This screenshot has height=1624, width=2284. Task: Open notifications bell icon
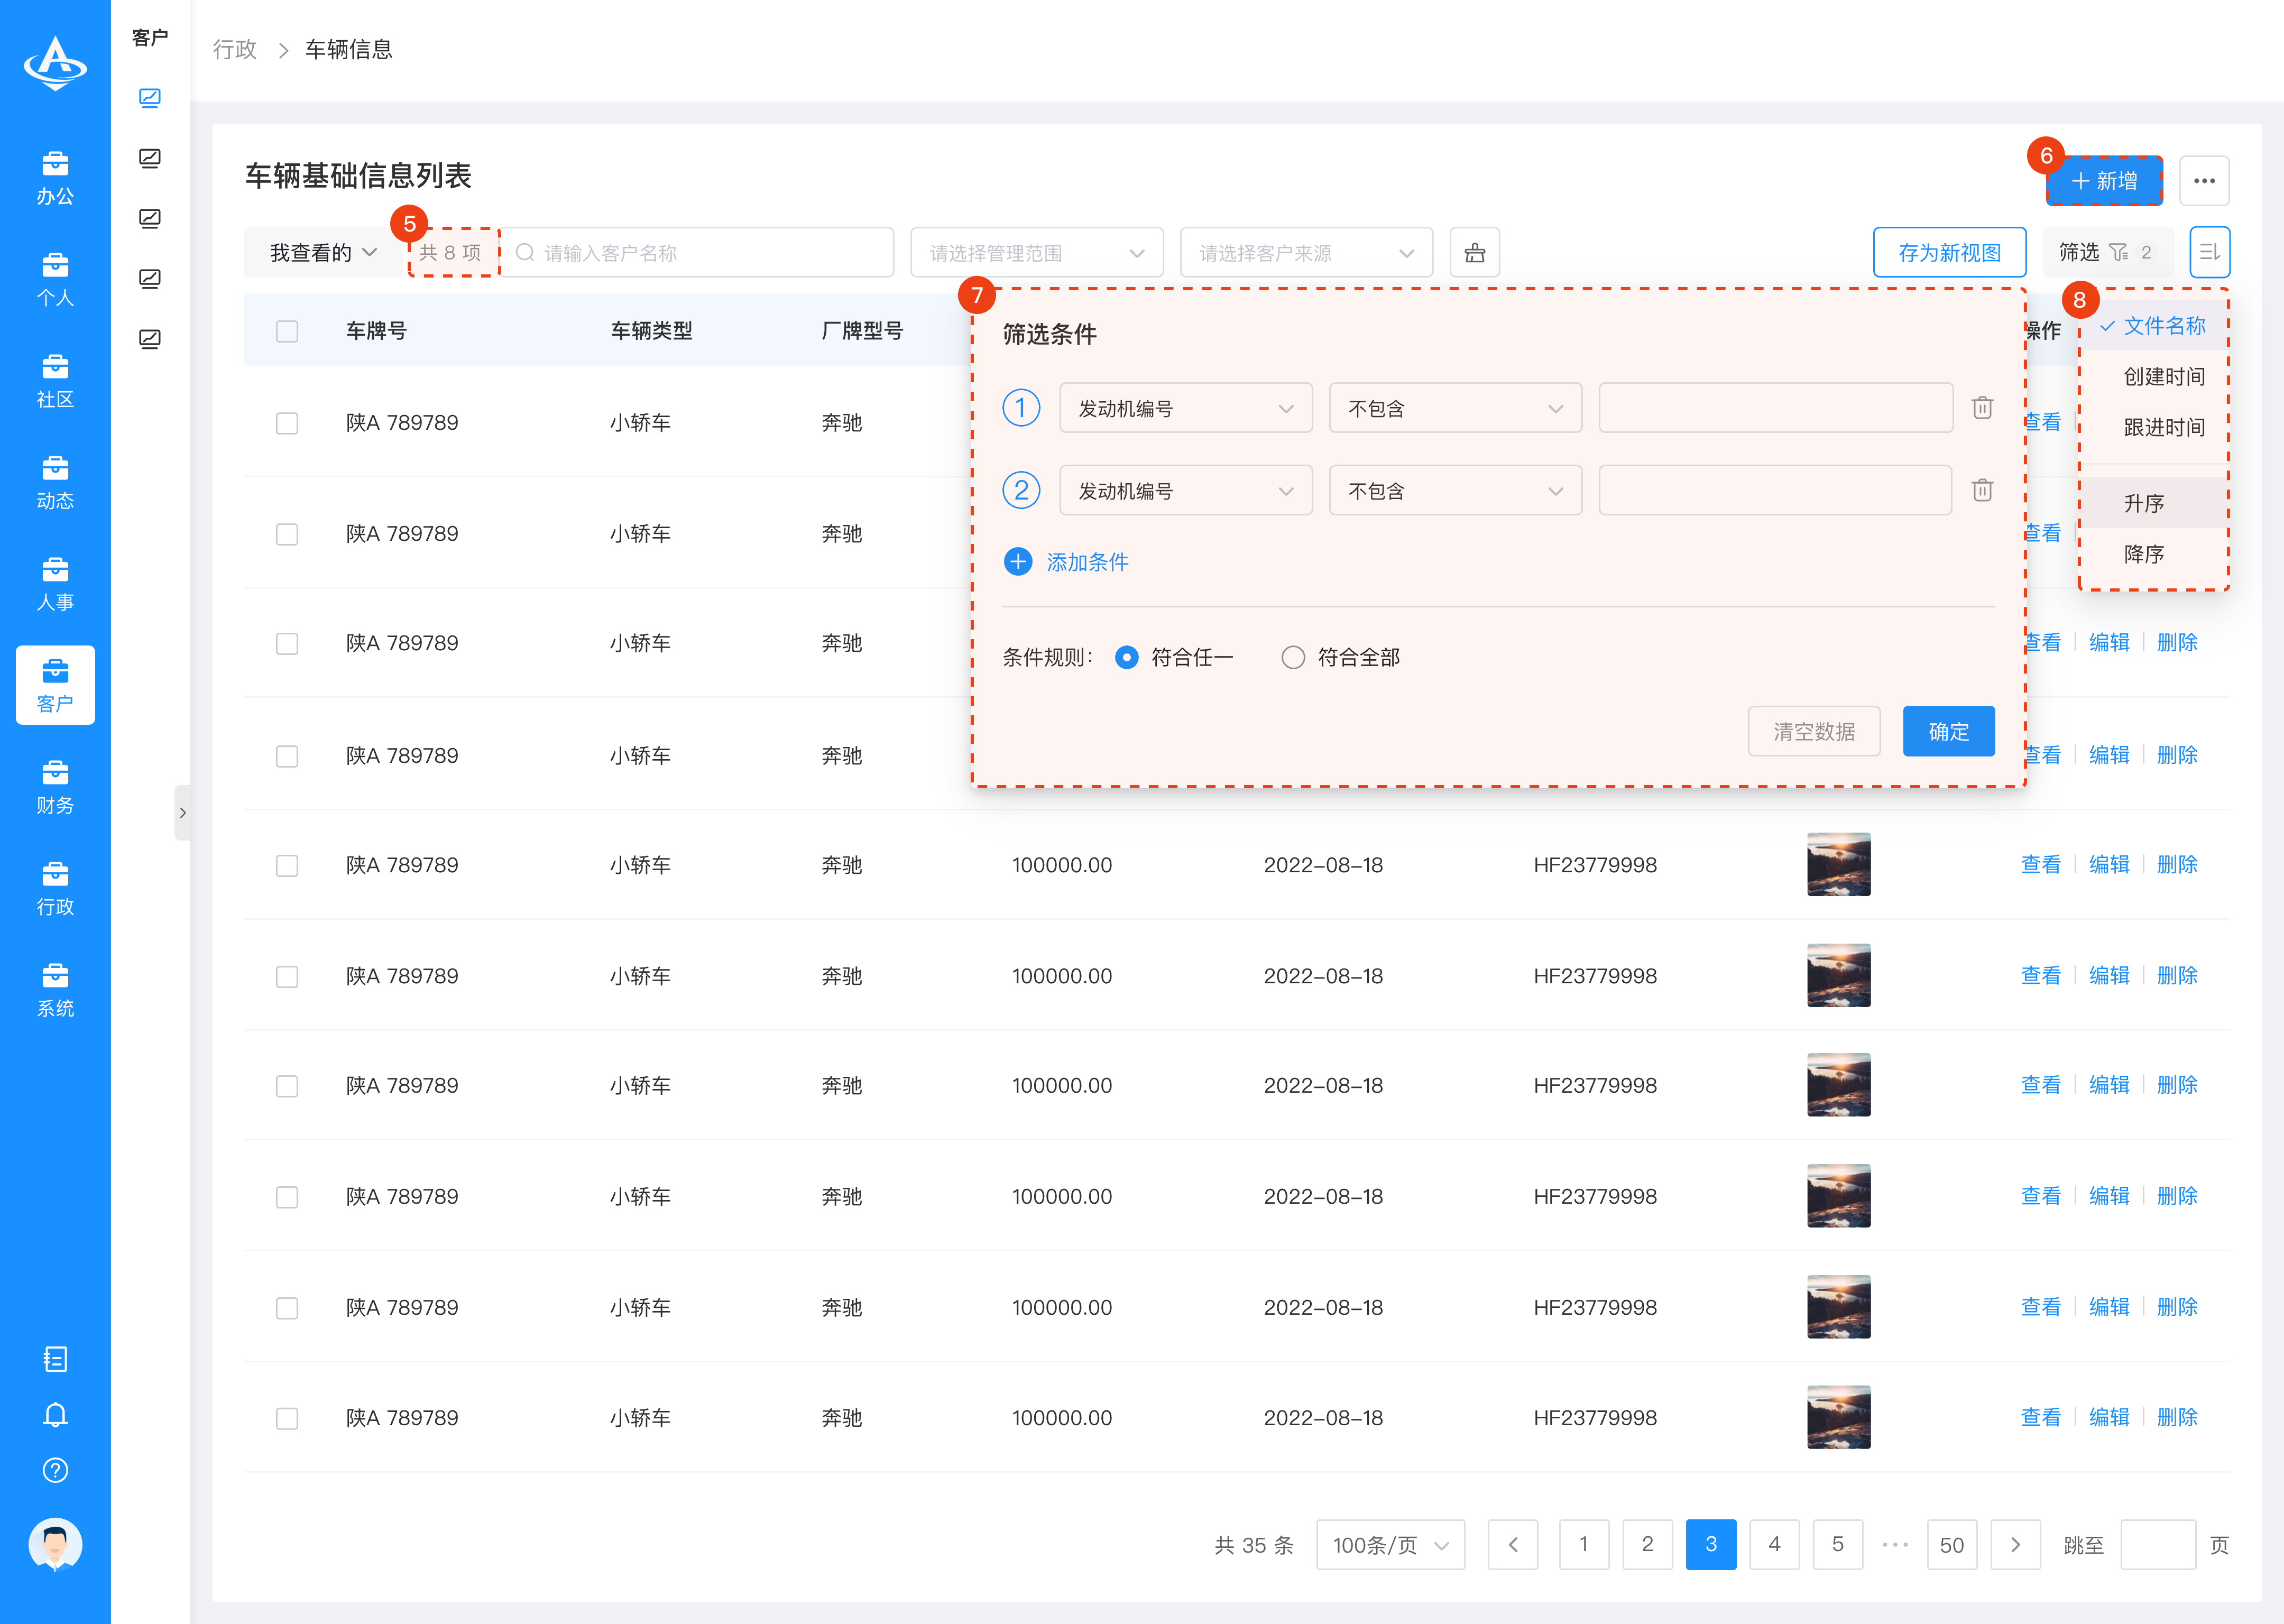coord(55,1414)
